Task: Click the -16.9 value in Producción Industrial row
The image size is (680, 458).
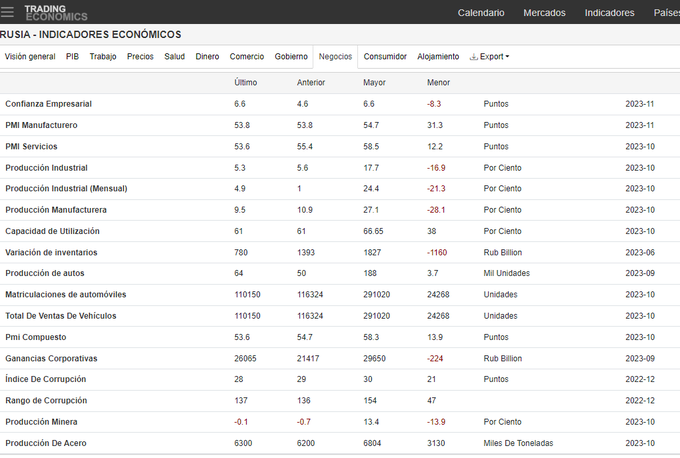Action: click(x=436, y=167)
